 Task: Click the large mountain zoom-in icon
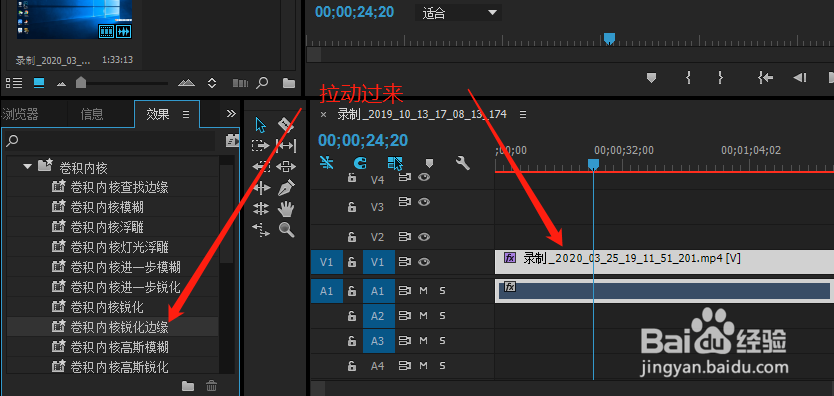pos(187,83)
